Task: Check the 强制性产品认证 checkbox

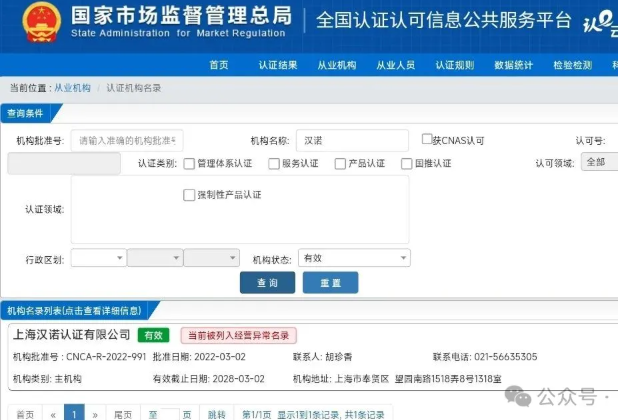Action: pos(189,195)
